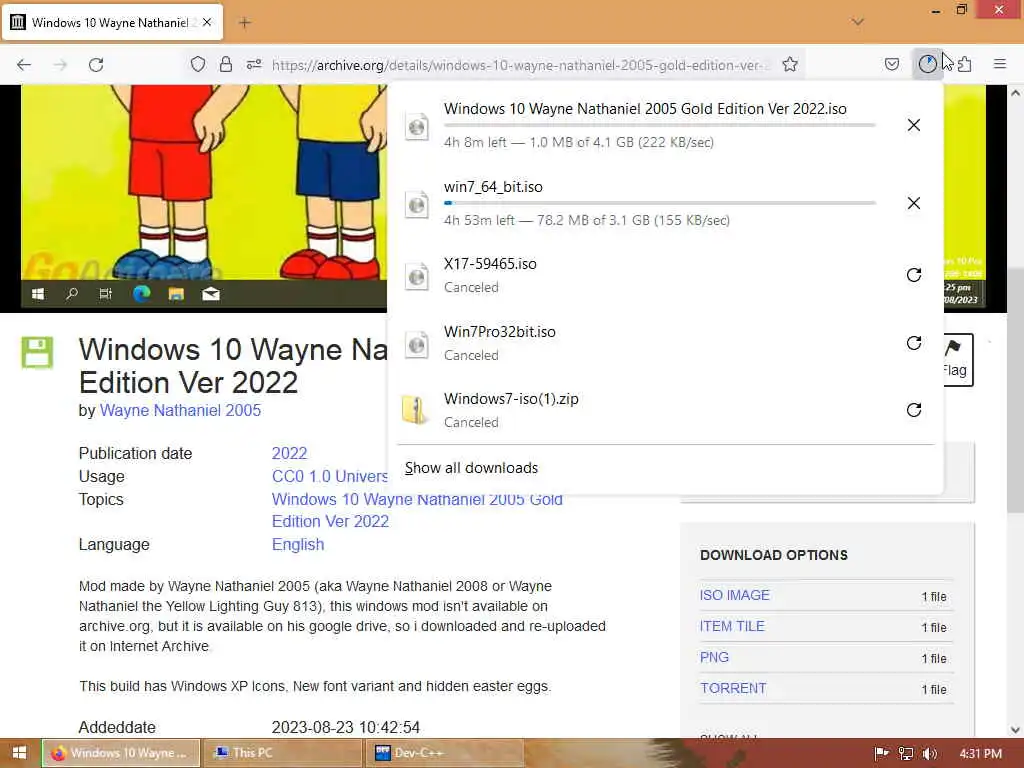Click the 4:31 PM taskbar clock
The height and width of the screenshot is (768, 1024).
(x=980, y=753)
